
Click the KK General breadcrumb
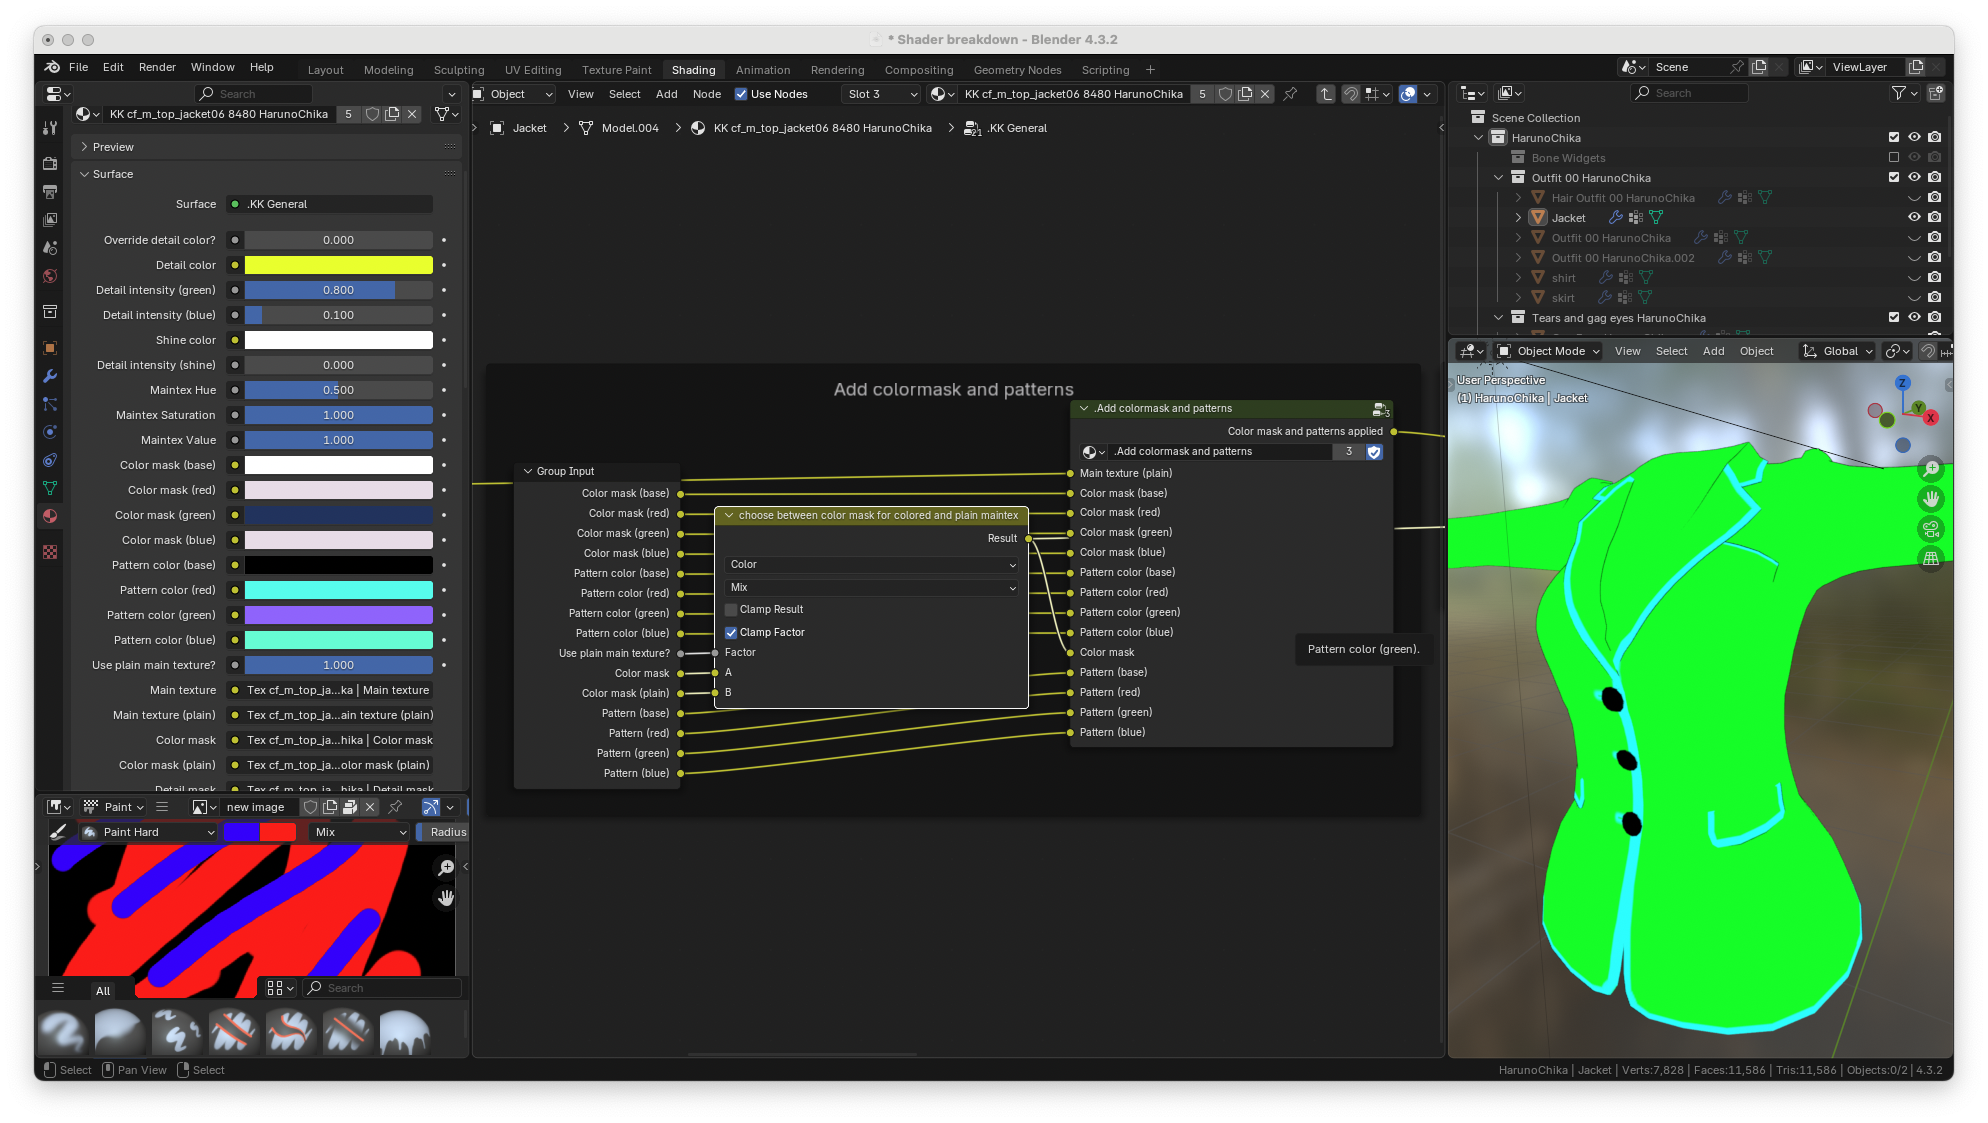(x=1017, y=128)
